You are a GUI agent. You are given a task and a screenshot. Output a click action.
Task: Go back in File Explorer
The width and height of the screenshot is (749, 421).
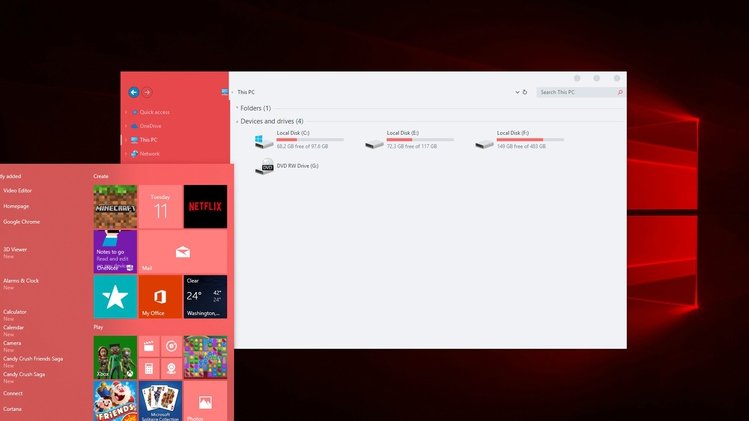(134, 92)
